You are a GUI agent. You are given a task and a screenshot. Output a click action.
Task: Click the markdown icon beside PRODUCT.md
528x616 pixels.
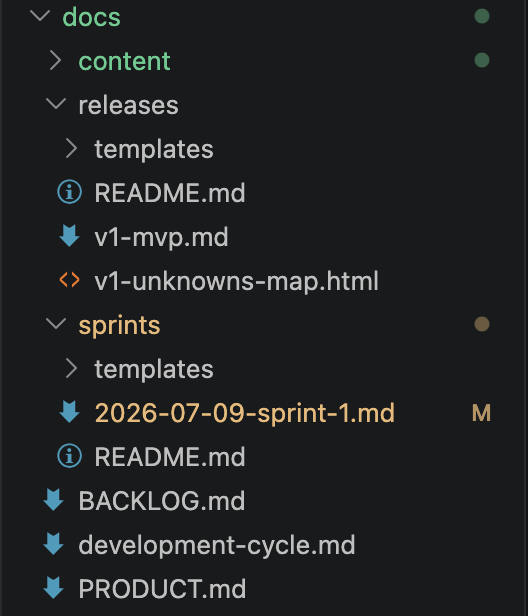53,588
